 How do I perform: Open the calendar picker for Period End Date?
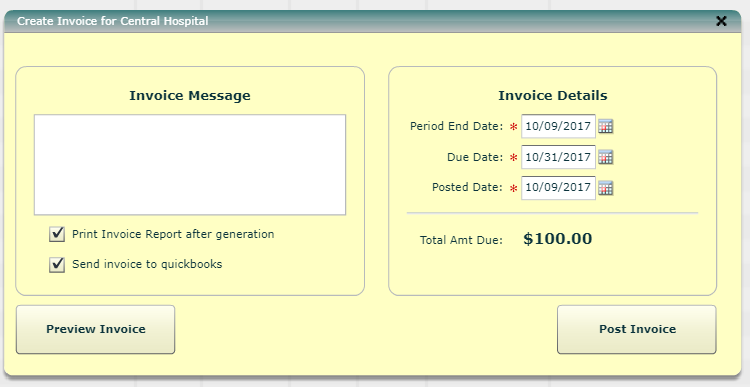click(x=606, y=127)
